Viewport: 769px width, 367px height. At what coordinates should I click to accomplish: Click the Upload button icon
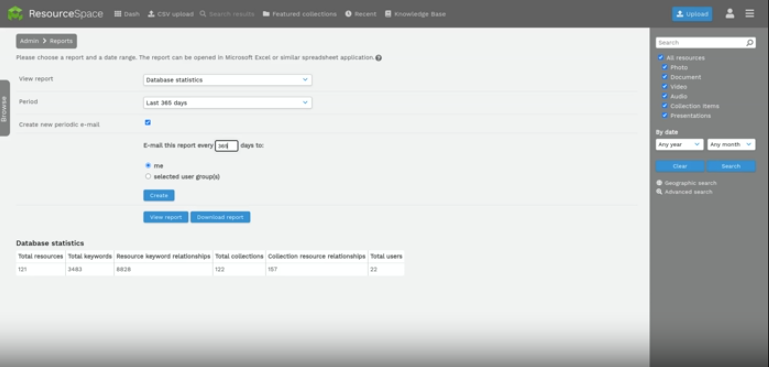[x=680, y=14]
